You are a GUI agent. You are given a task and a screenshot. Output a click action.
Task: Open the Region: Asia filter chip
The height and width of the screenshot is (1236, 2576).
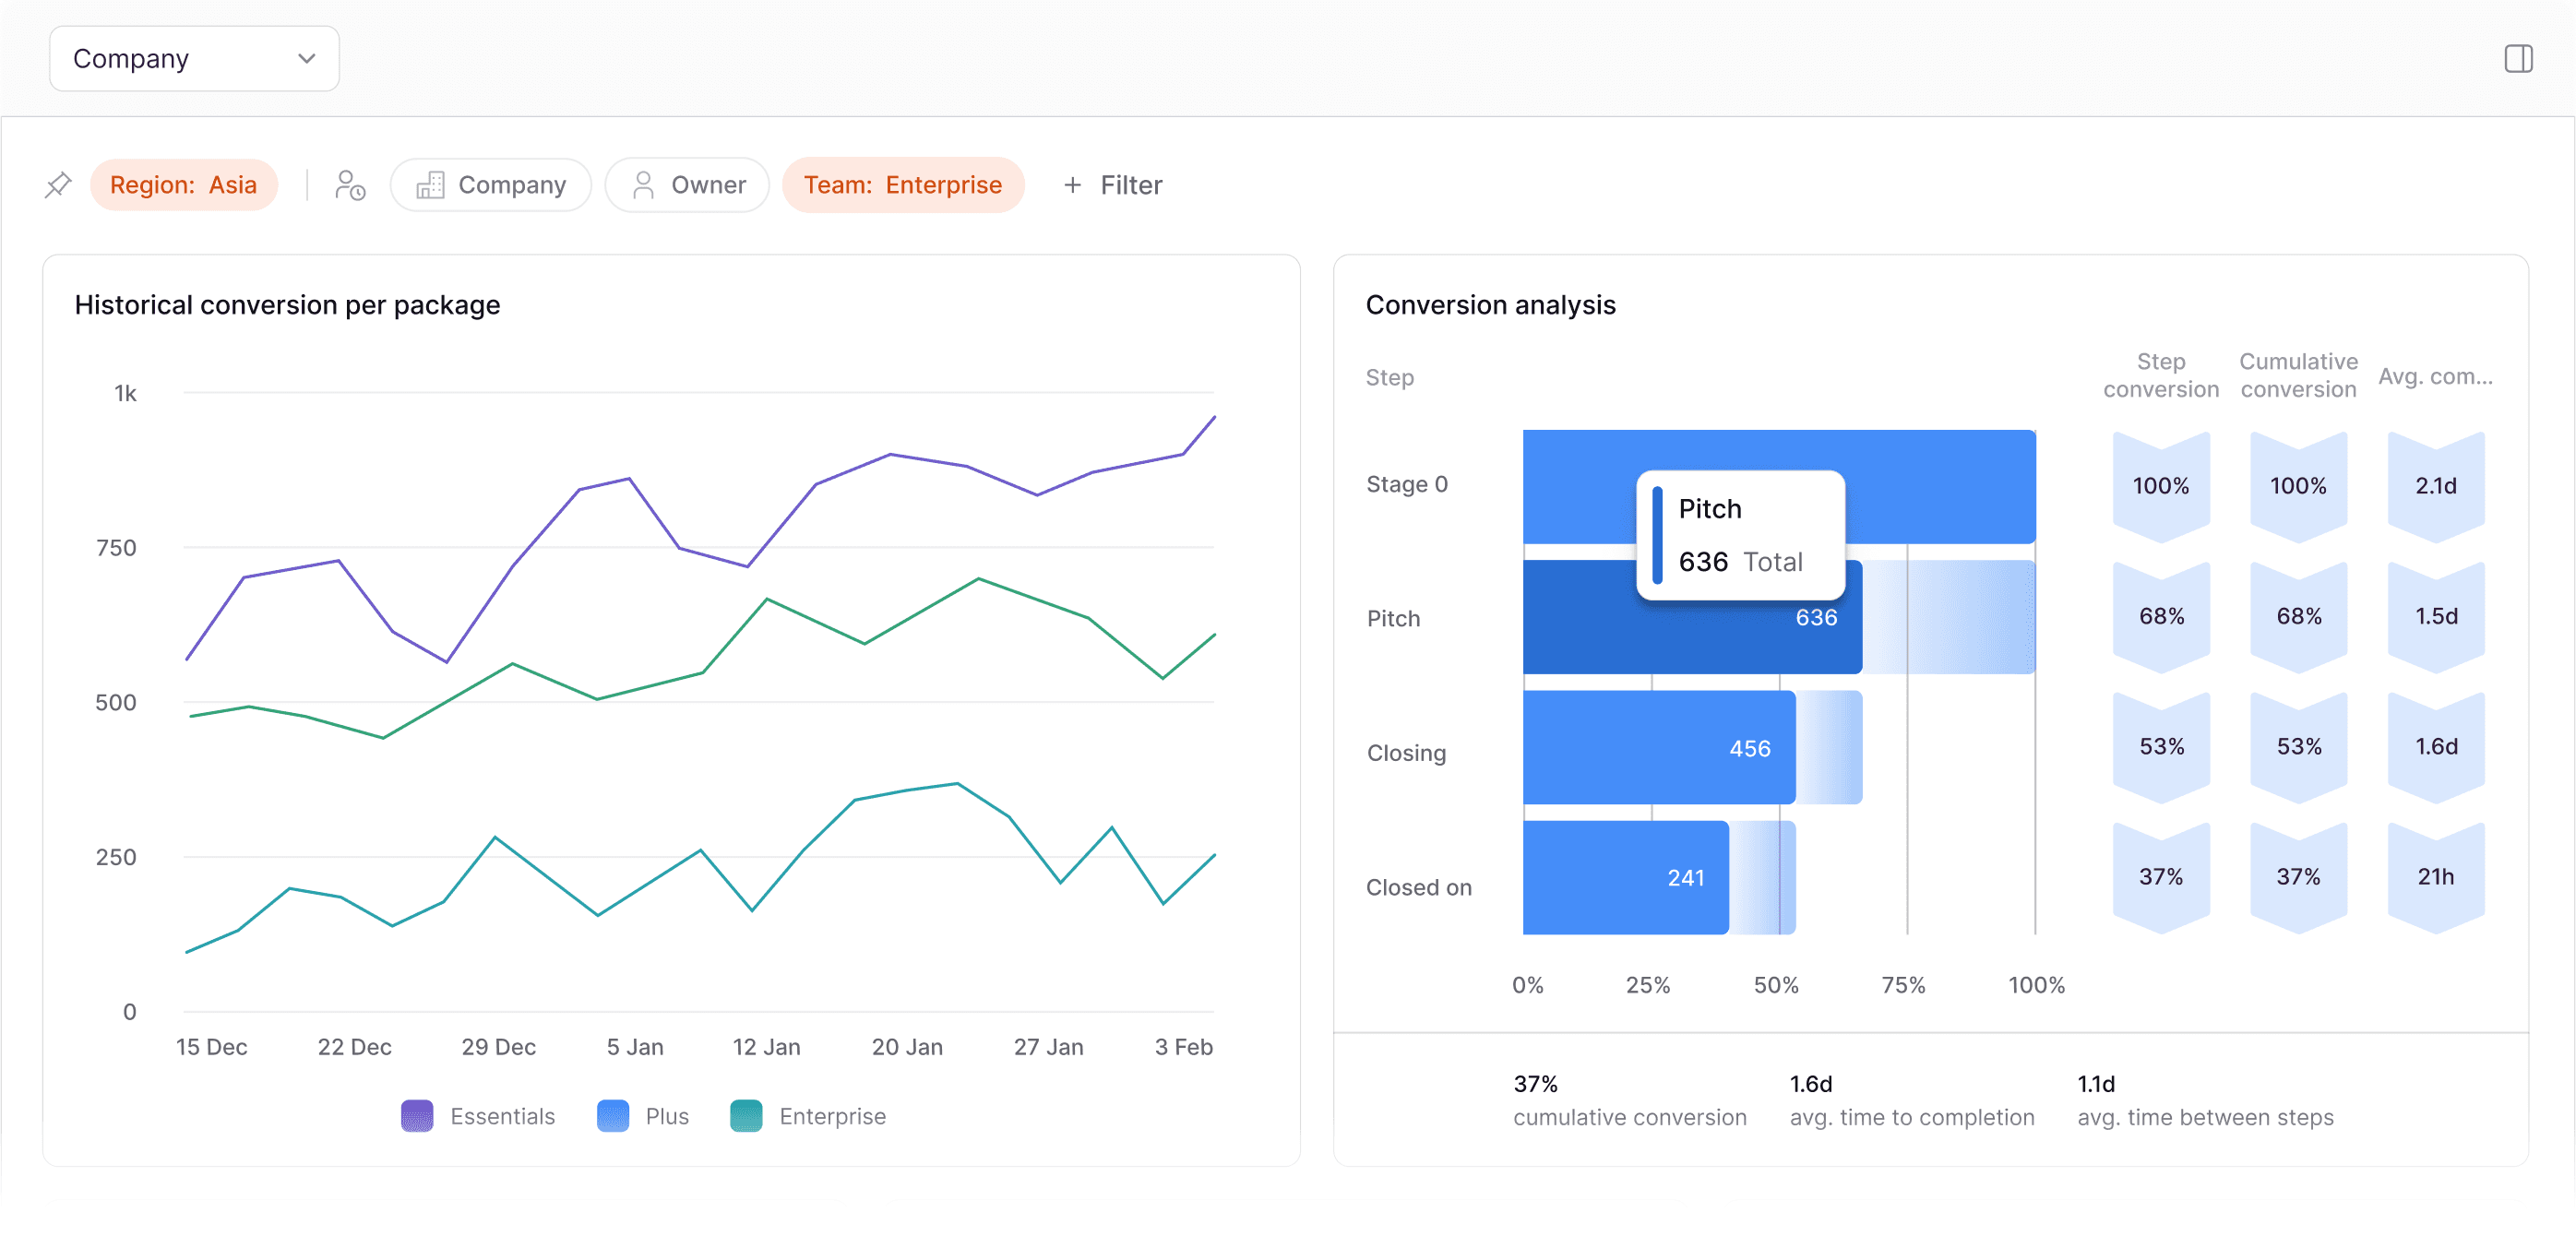183,185
